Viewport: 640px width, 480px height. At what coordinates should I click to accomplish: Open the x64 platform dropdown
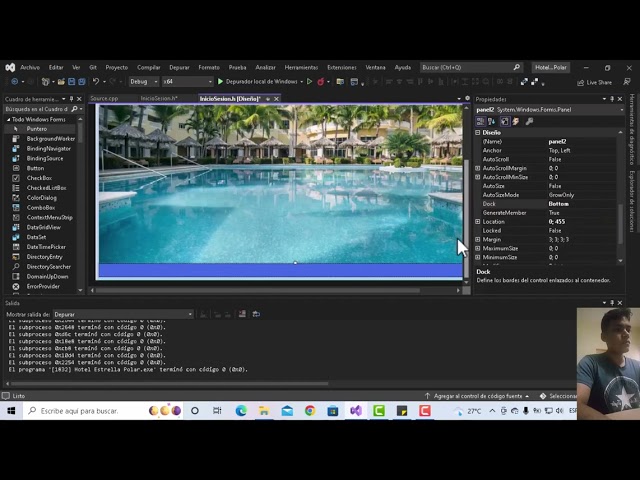187,82
